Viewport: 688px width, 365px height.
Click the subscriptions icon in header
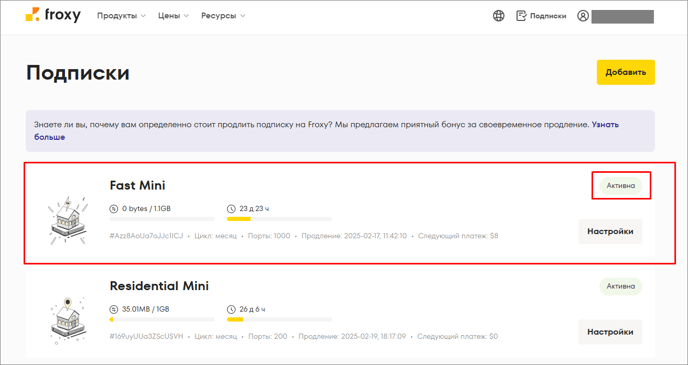pyautogui.click(x=521, y=16)
